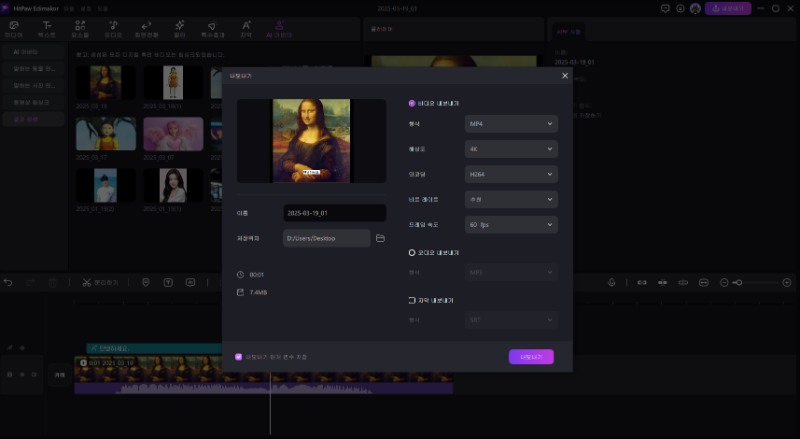Screen dimensions: 800x439
Task: Select the audio export radio button
Action: (x=412, y=253)
